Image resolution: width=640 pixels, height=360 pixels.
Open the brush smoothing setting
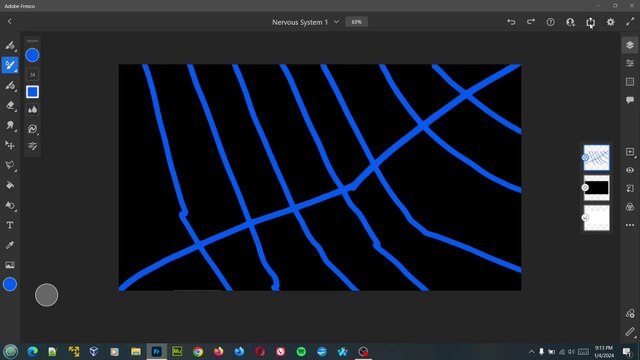(x=32, y=129)
